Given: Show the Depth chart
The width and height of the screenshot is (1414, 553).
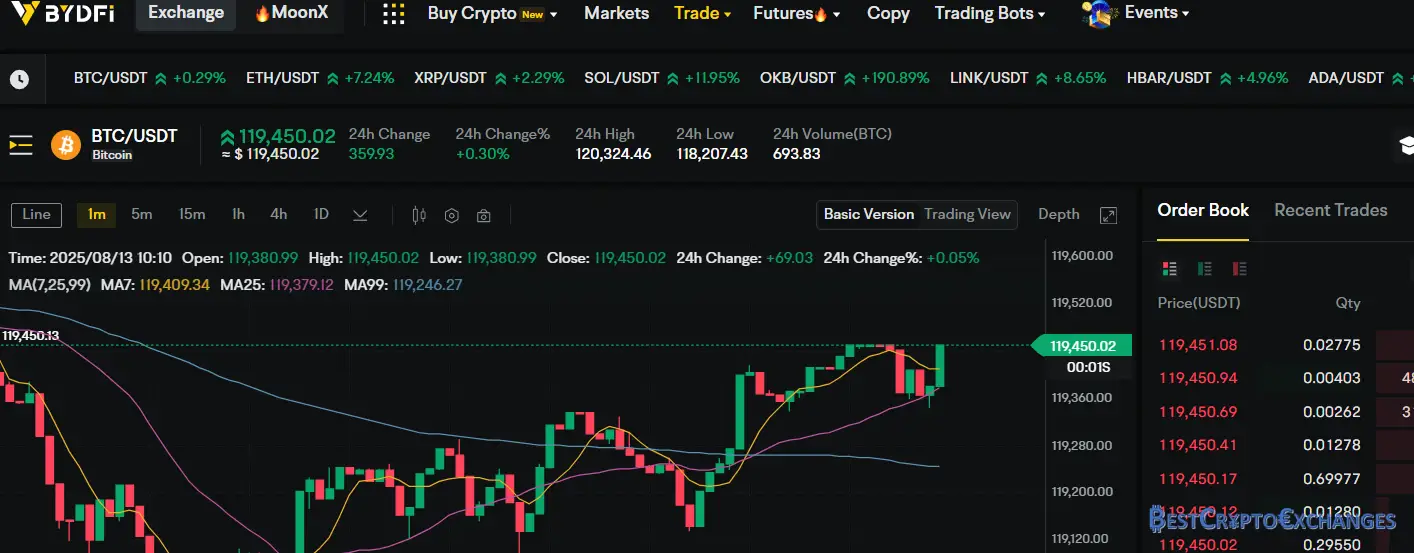Looking at the screenshot, I should (1059, 214).
